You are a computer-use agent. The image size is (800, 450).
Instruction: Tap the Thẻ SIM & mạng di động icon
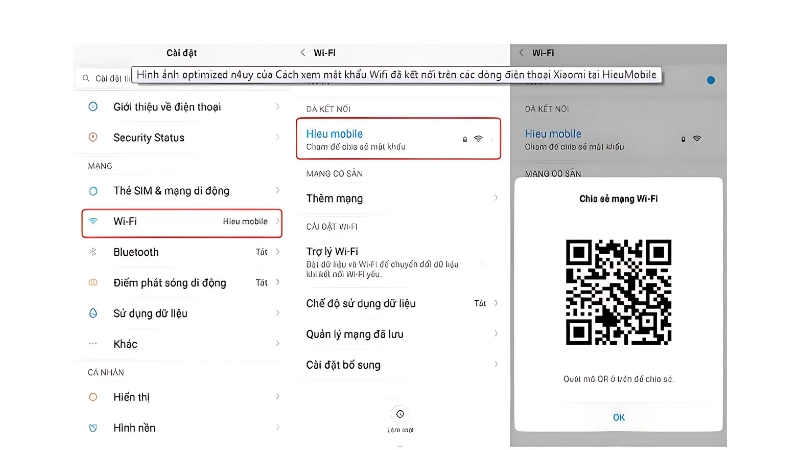(x=93, y=191)
